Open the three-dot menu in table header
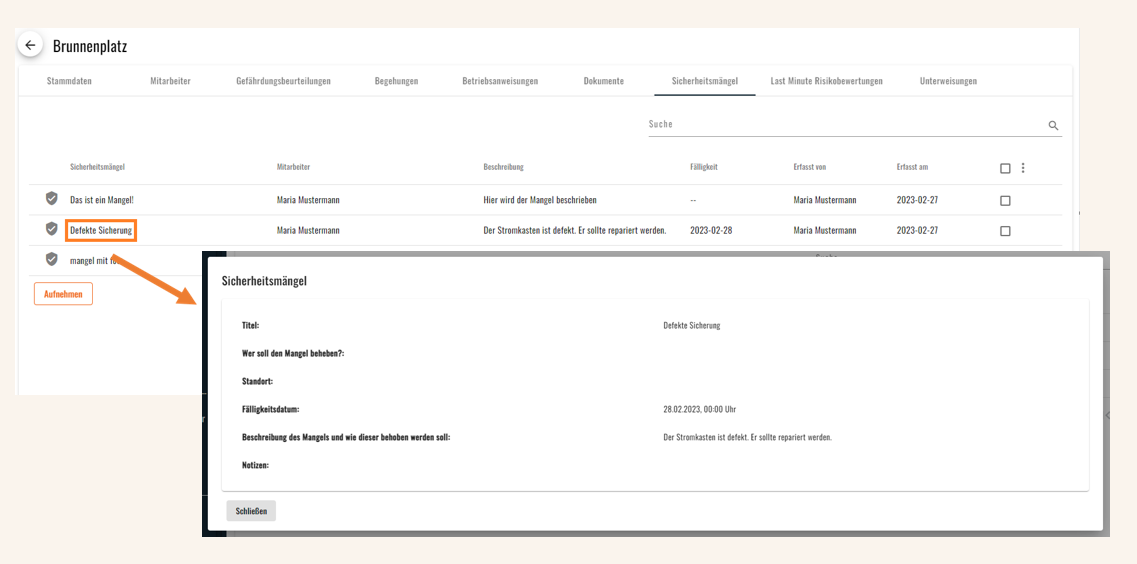 click(x=1022, y=168)
